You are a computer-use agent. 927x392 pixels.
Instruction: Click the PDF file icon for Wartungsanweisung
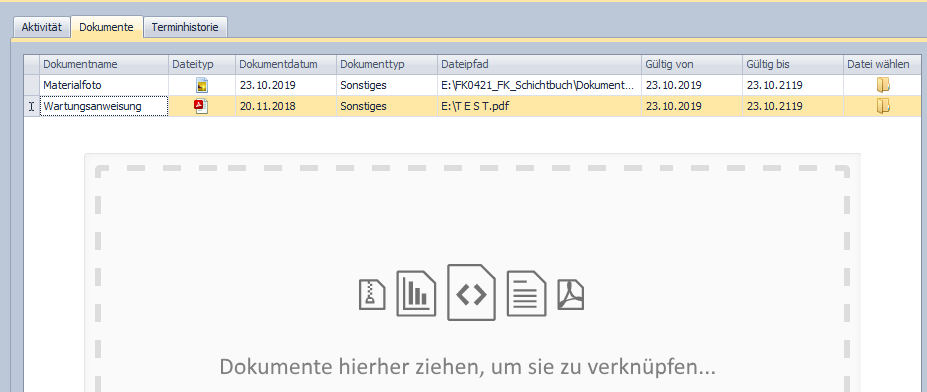click(x=202, y=106)
